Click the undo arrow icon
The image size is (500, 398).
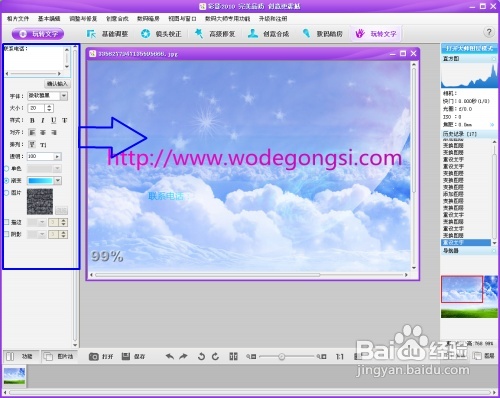(170, 356)
